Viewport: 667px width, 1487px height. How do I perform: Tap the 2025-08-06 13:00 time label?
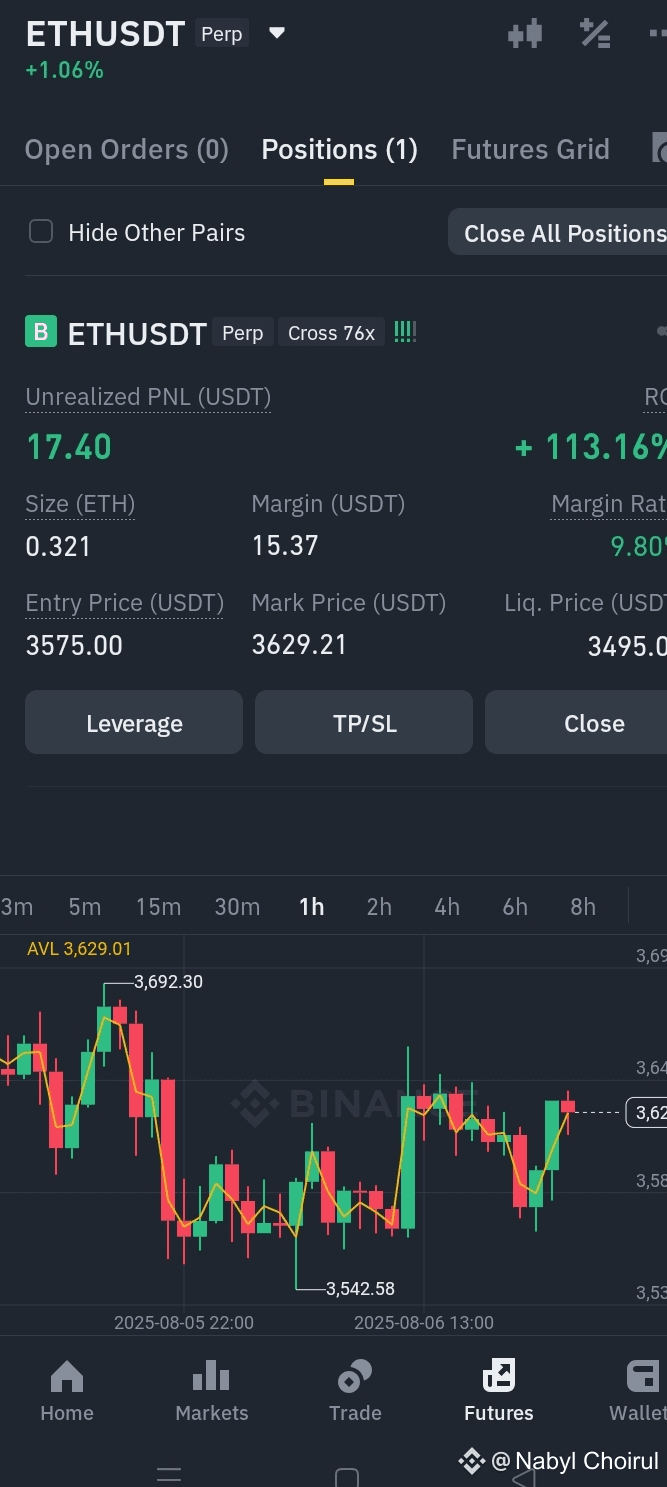424,1322
